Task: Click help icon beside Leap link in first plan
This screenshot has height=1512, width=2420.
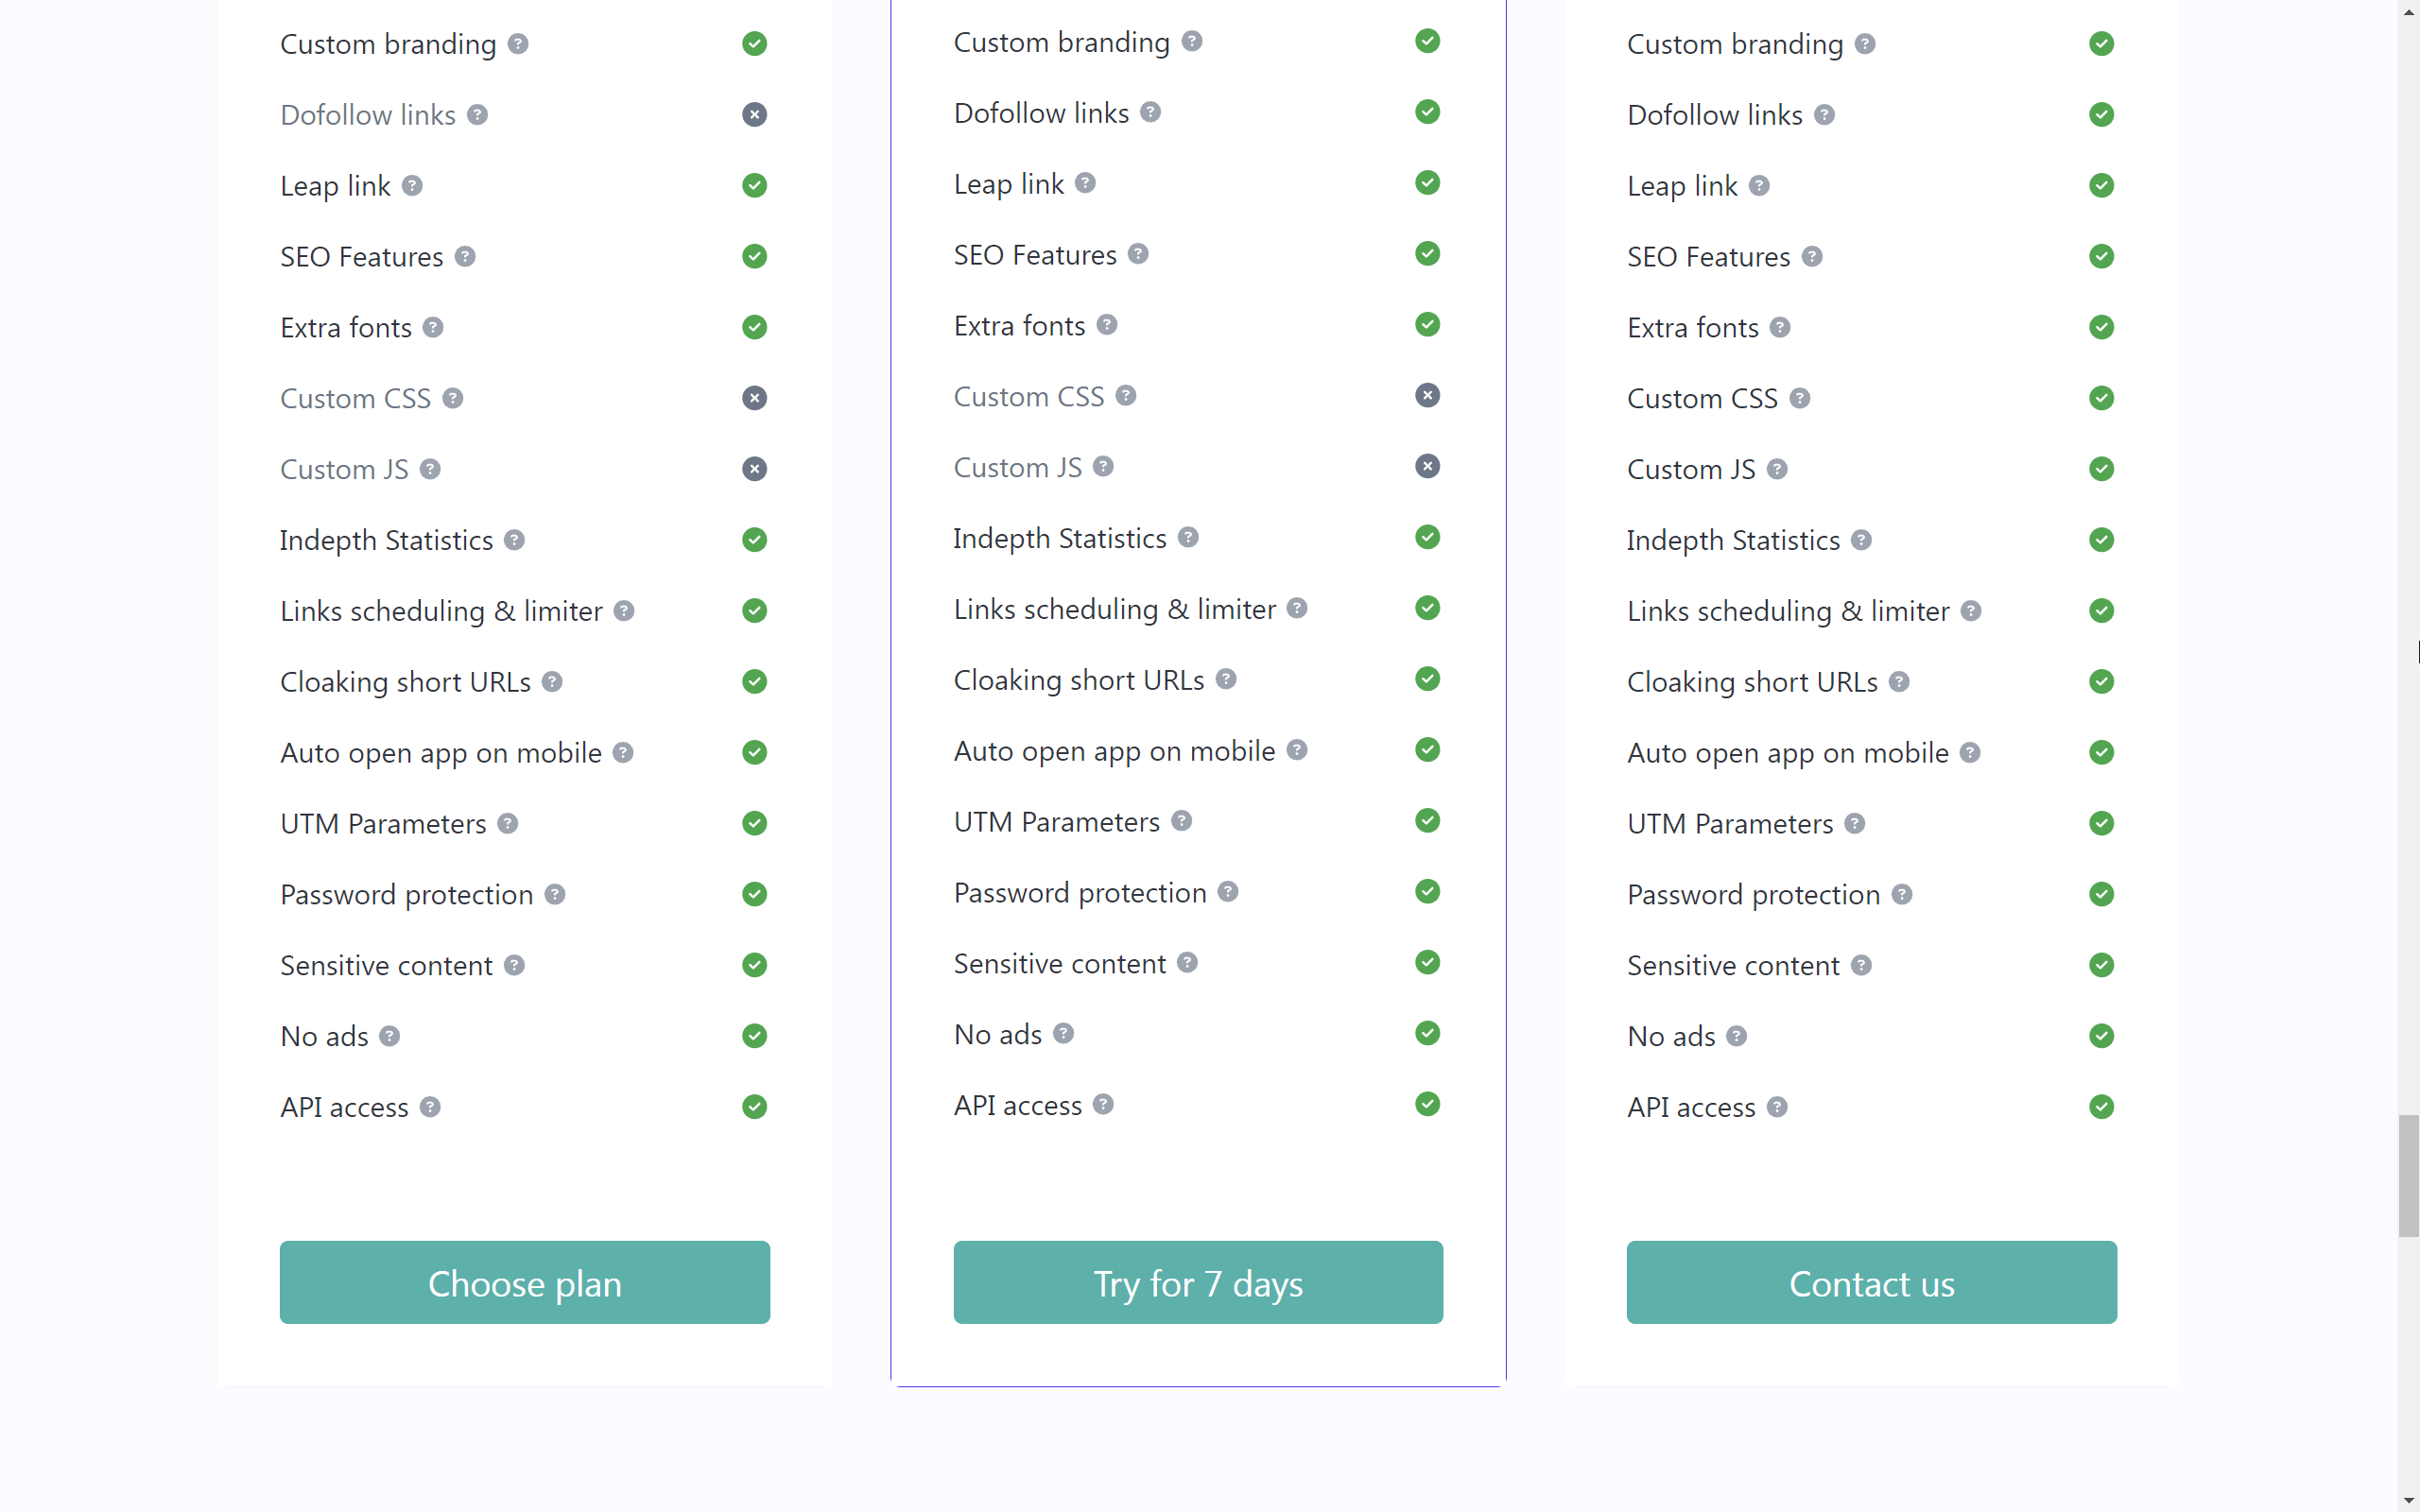Action: (x=412, y=186)
